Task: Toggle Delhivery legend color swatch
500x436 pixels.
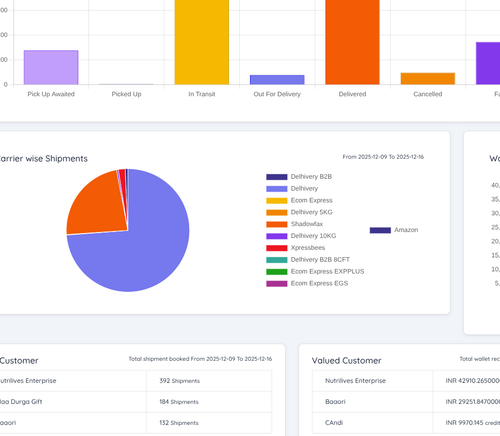Action: 277,189
